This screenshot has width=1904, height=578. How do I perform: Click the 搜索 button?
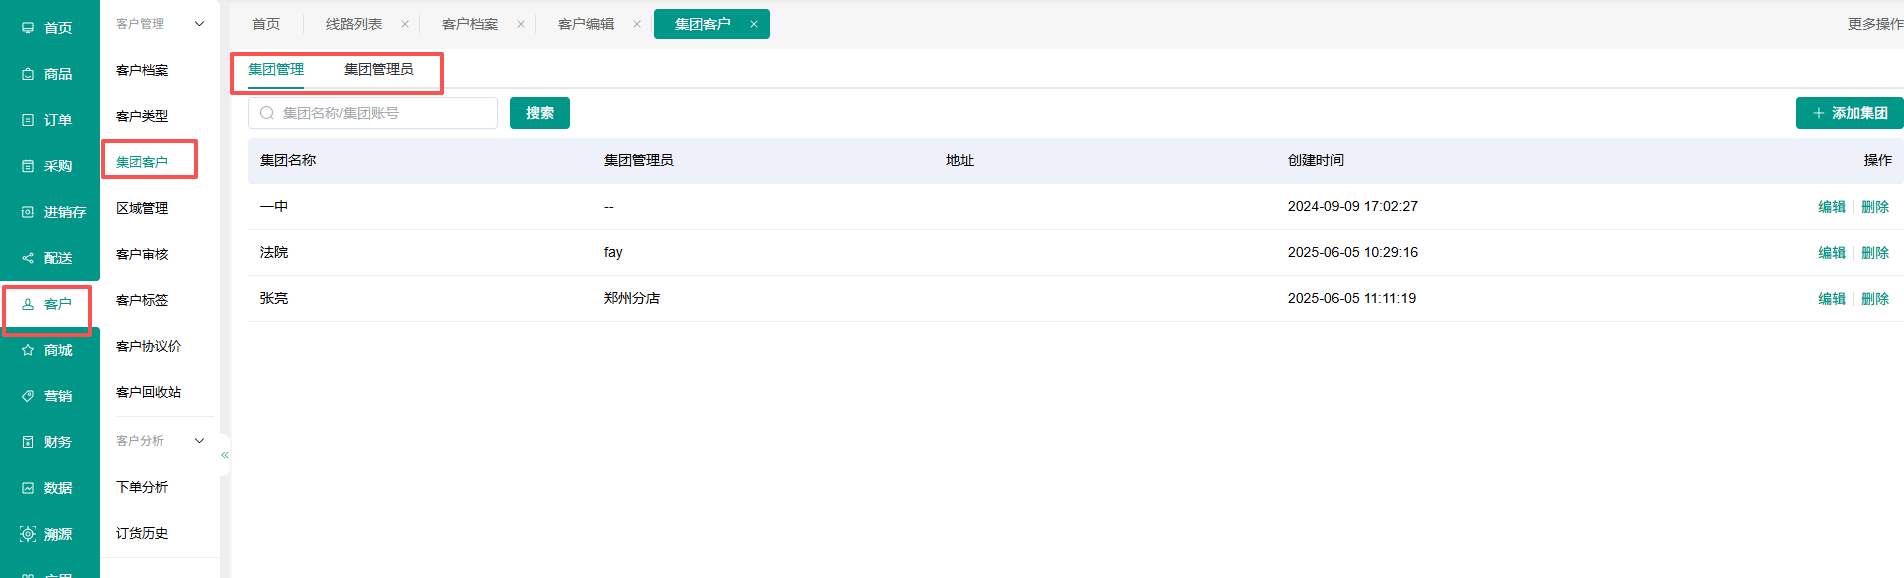[x=540, y=113]
